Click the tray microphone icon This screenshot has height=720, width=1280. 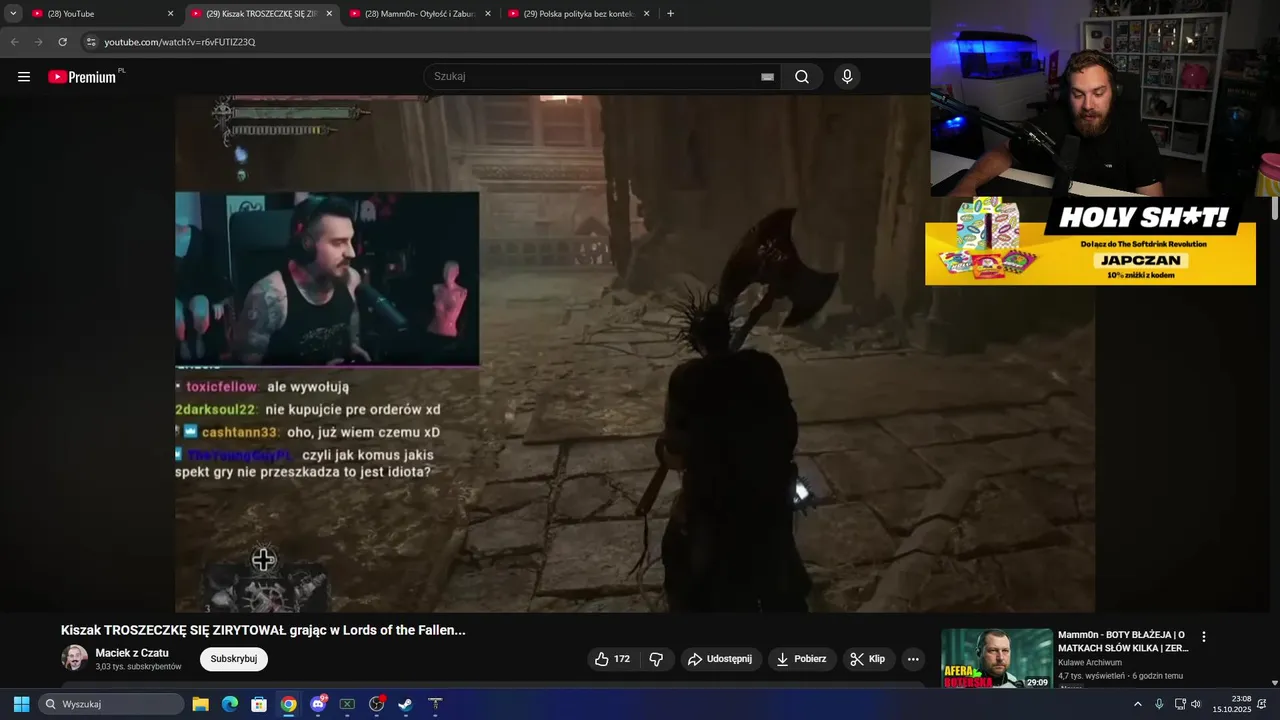coord(1159,704)
